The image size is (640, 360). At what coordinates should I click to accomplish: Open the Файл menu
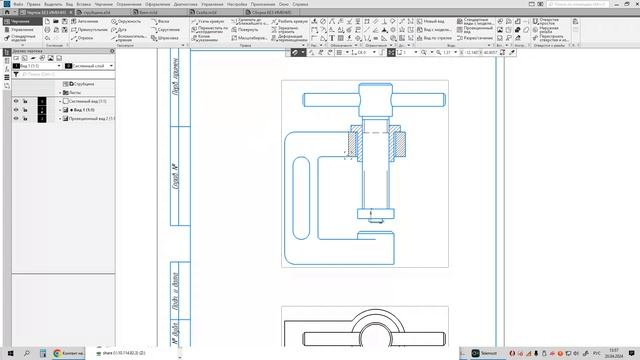pyautogui.click(x=18, y=4)
